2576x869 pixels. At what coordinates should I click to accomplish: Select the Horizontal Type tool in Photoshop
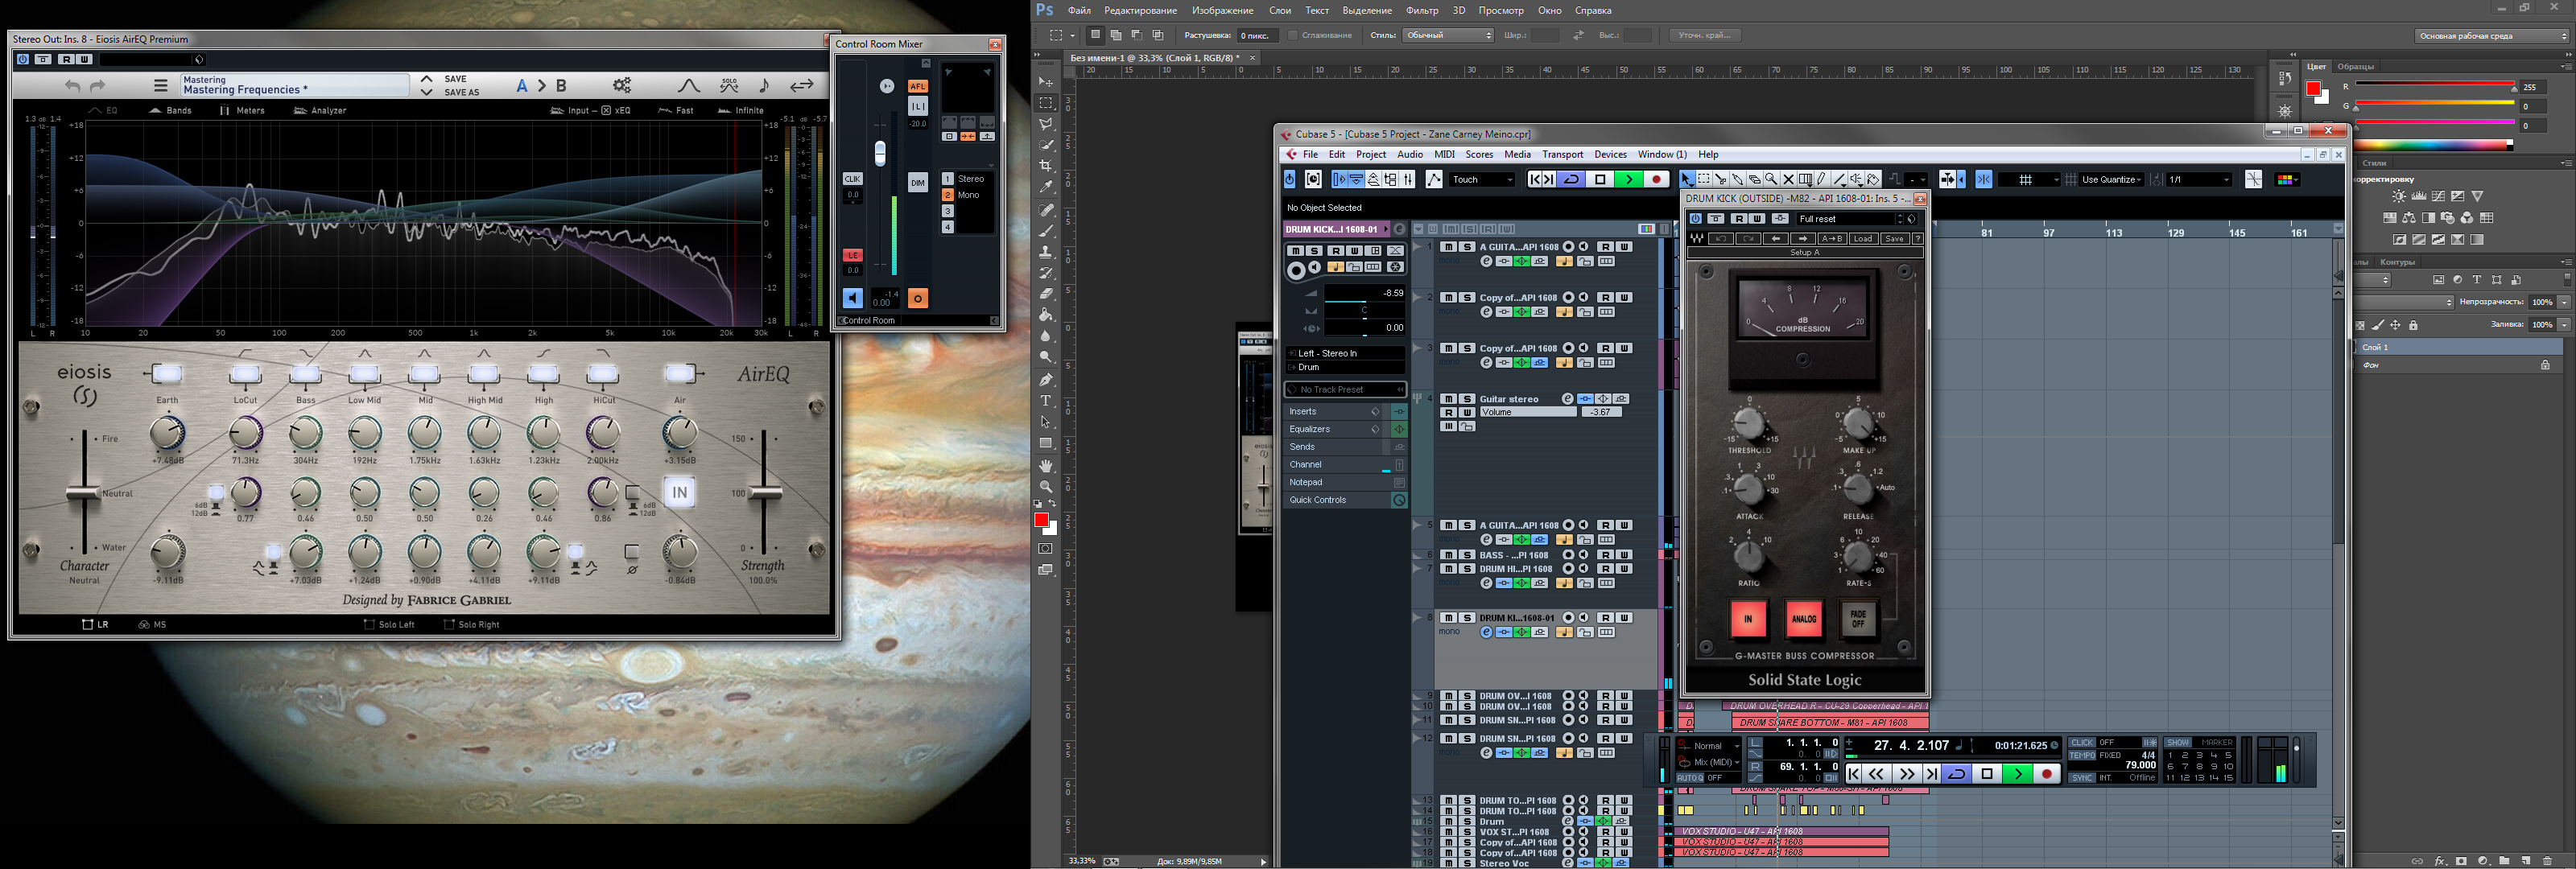1046,401
